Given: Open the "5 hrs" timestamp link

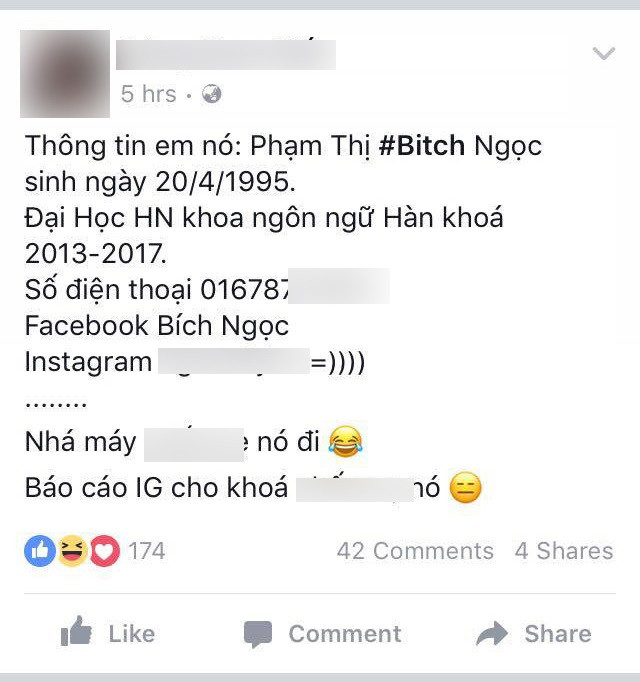Looking at the screenshot, I should click(148, 94).
